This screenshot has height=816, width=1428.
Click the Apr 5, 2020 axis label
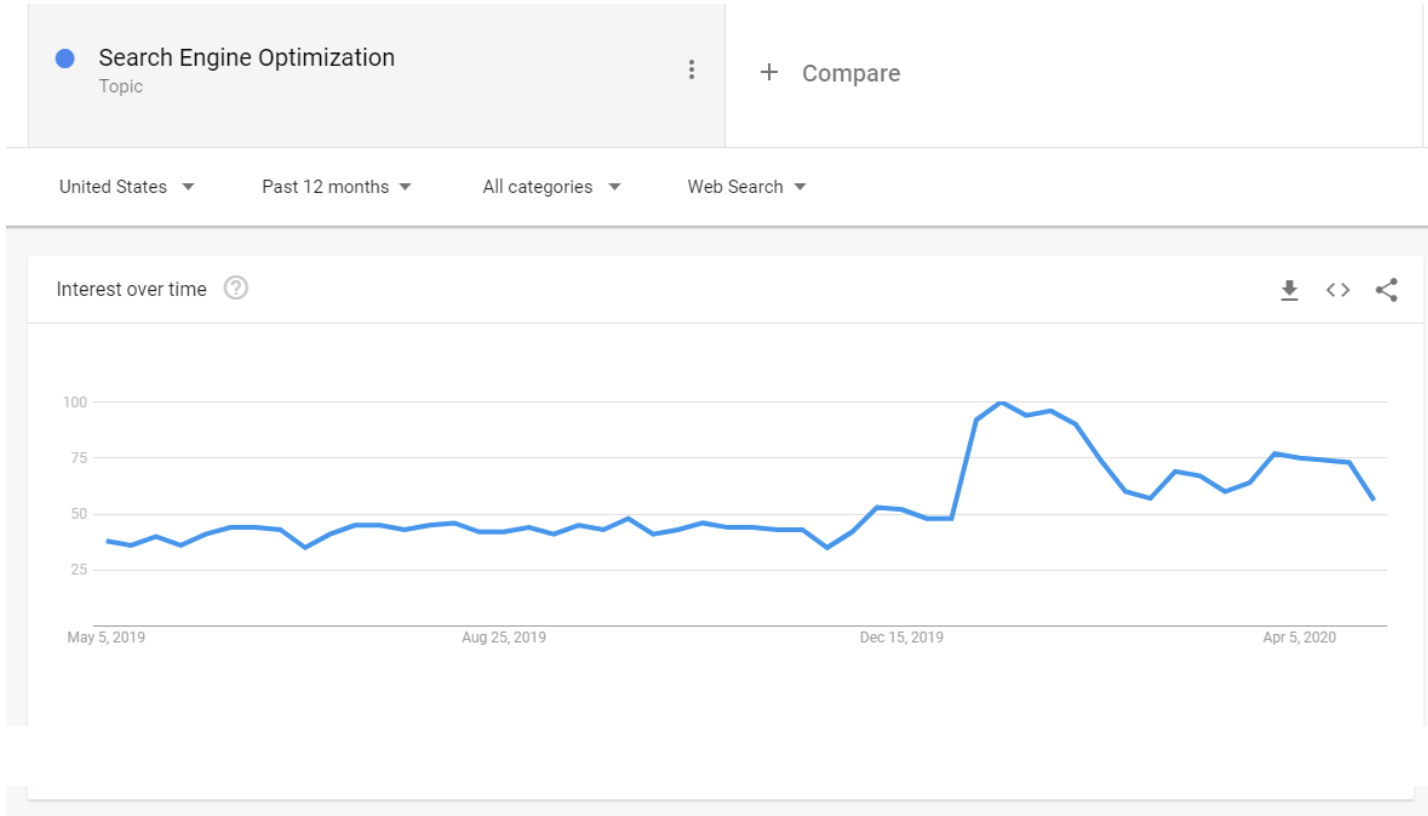[1299, 637]
